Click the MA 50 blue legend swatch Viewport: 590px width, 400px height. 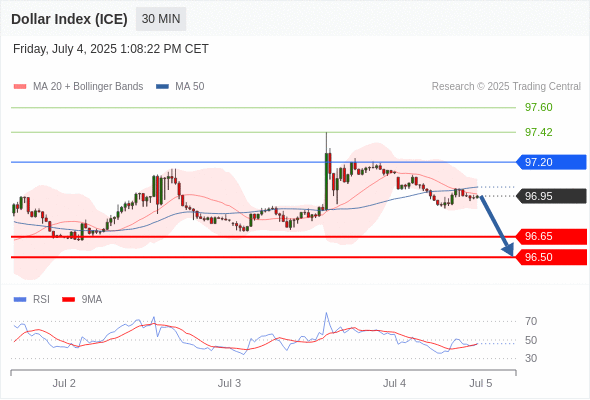(162, 87)
